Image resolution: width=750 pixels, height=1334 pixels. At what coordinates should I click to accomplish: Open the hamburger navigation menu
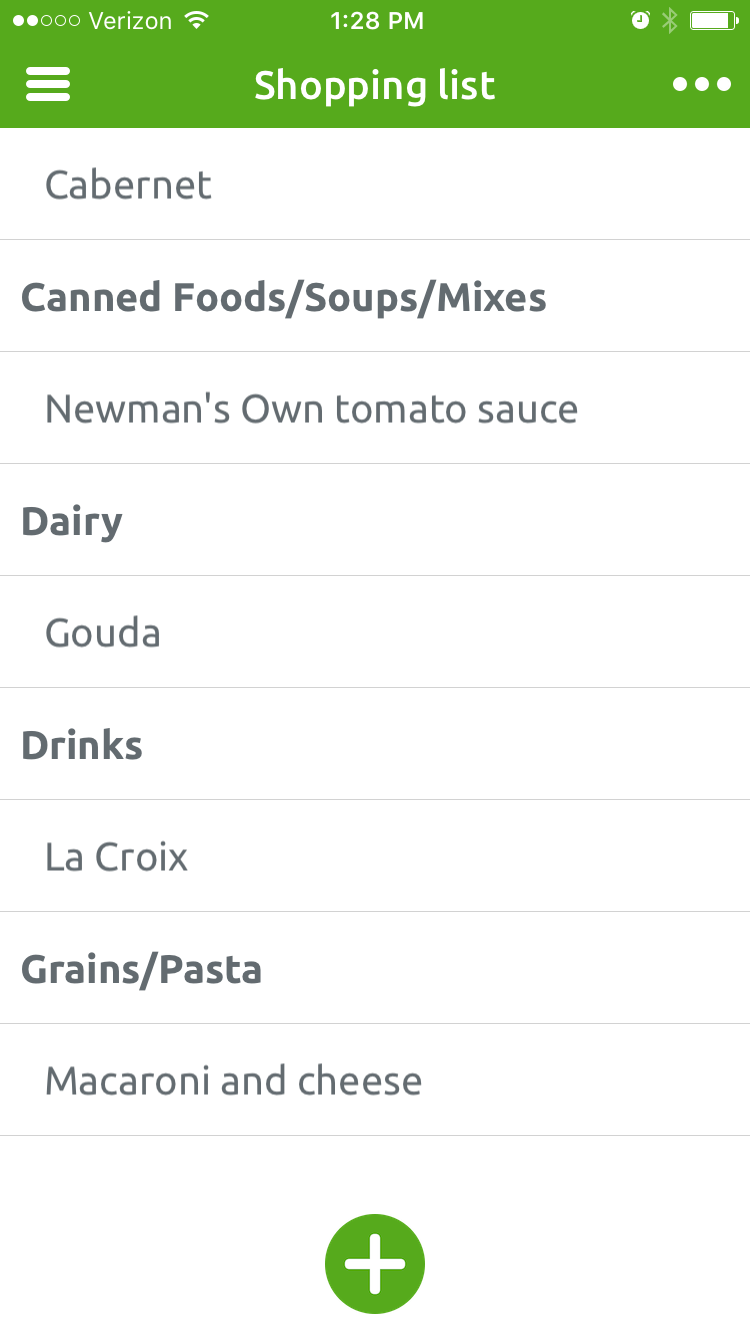tap(48, 84)
